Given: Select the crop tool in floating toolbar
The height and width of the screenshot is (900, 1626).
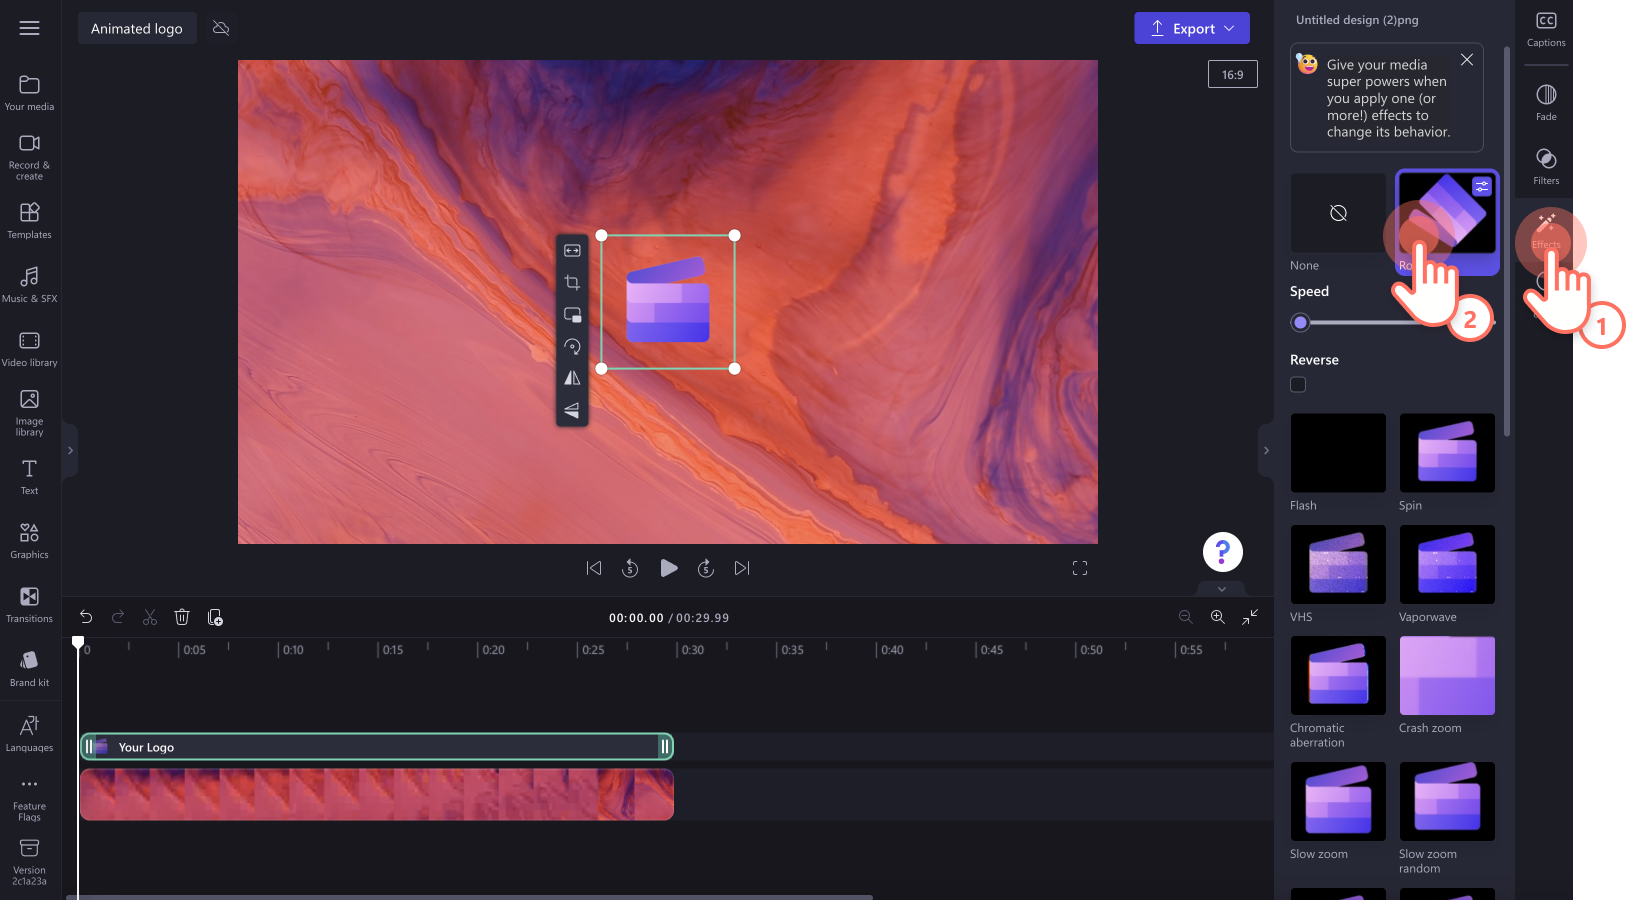Looking at the screenshot, I should 572,283.
